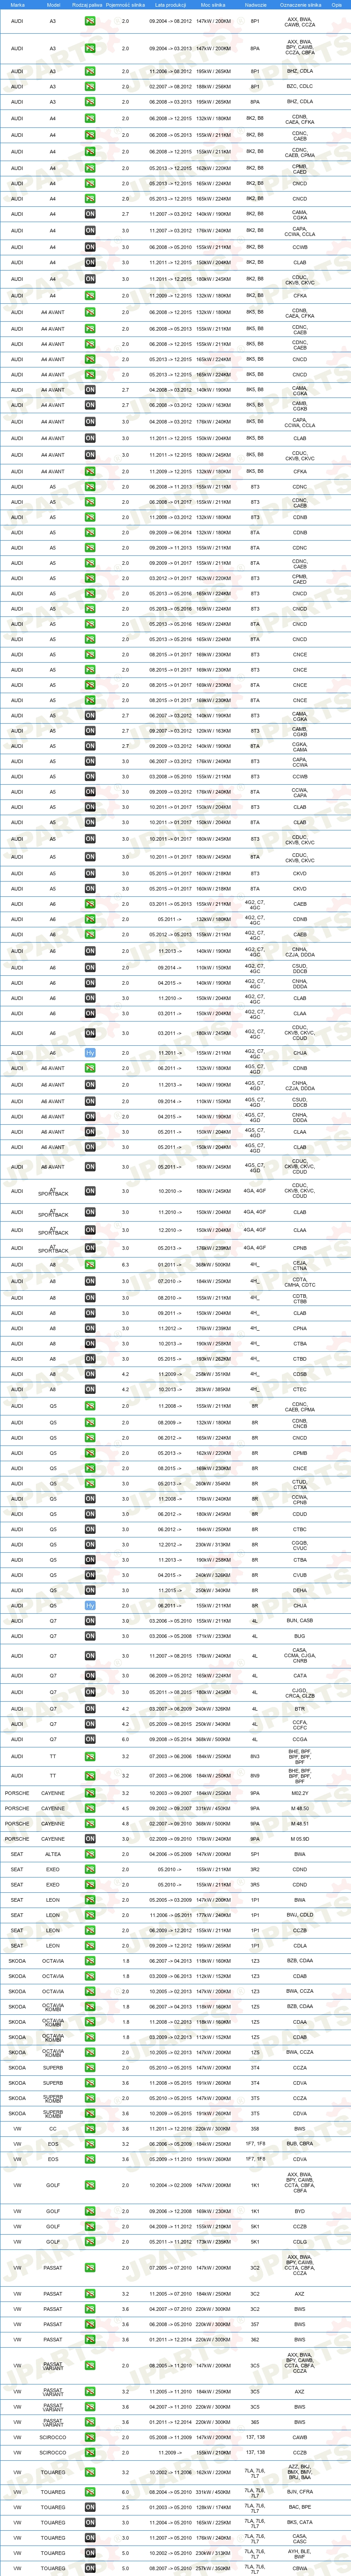351x2576 pixels.
Task: Click the PB icon in the Audi Q5 CPMB row
Action: [90, 1453]
